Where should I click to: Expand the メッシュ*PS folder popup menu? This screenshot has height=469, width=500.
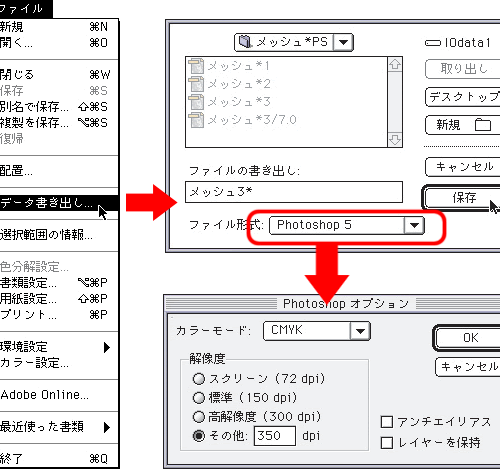pyautogui.click(x=294, y=42)
